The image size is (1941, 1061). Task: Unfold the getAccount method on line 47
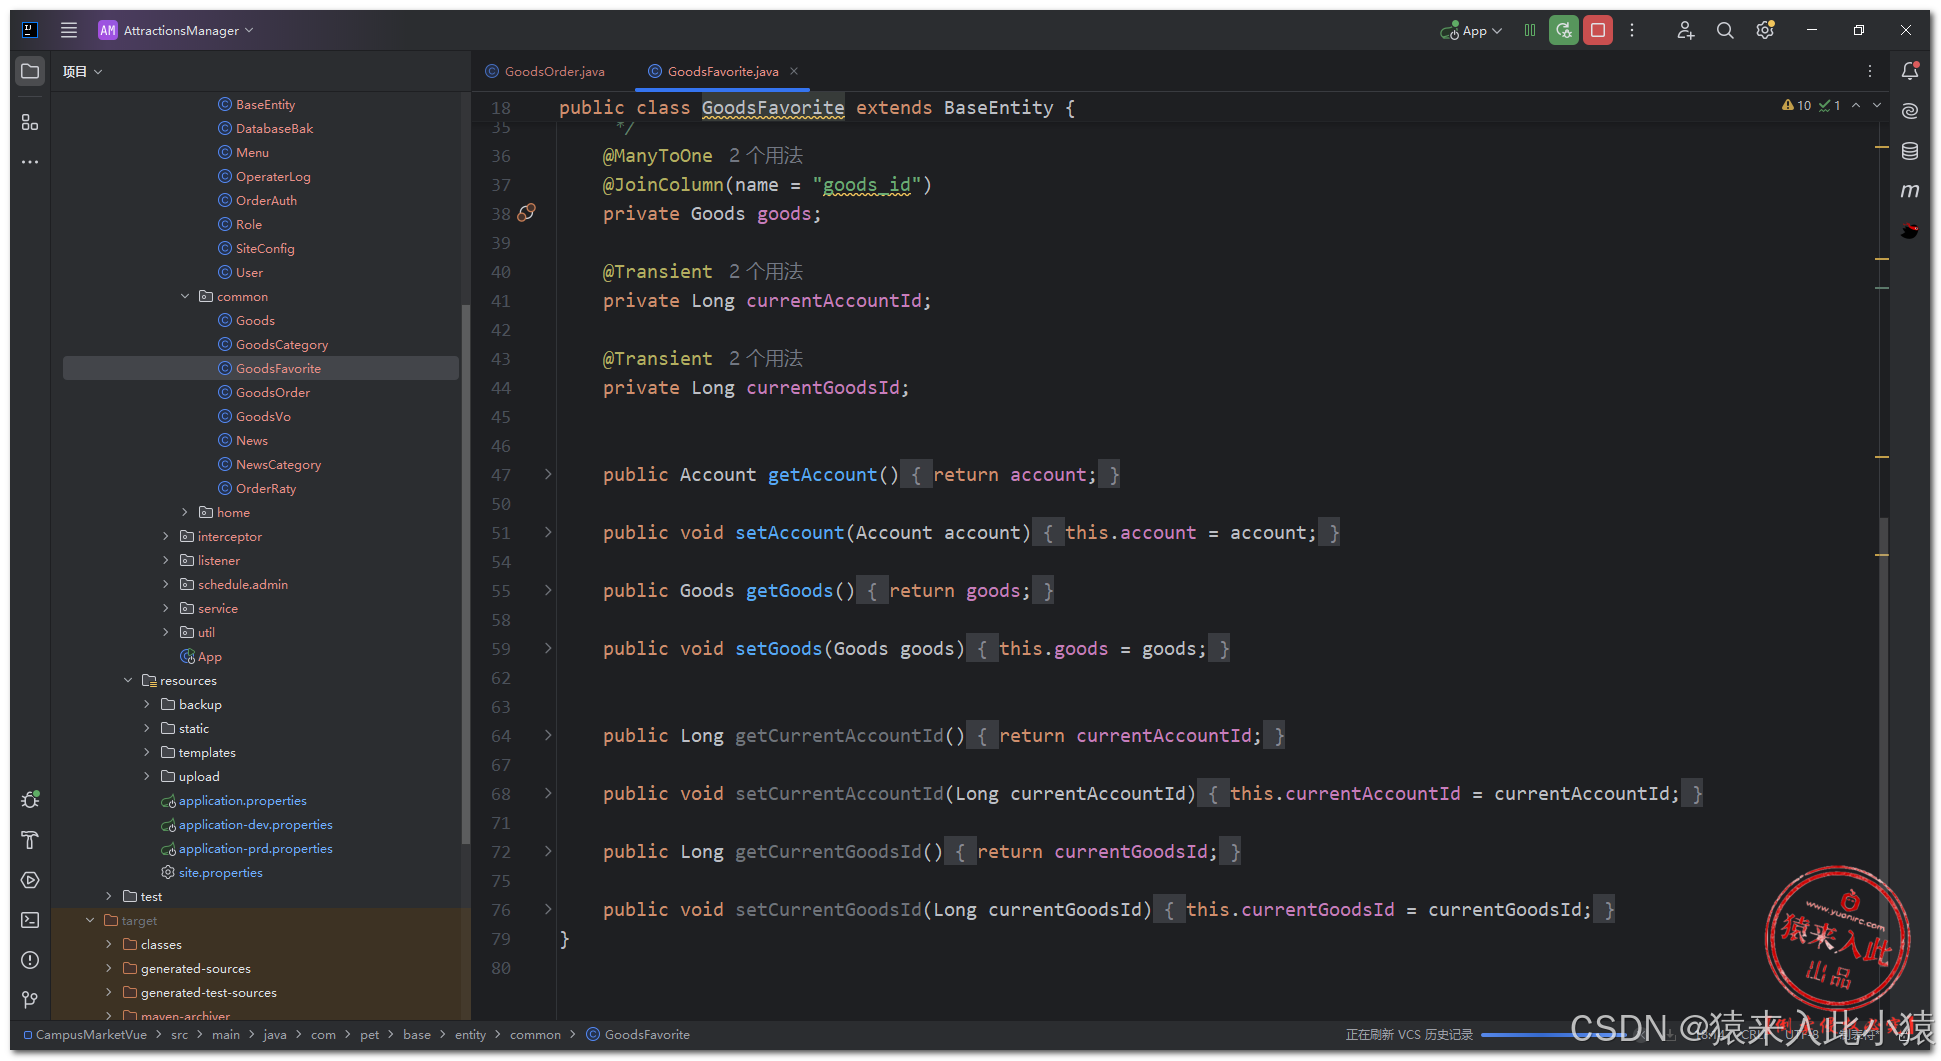click(x=548, y=474)
